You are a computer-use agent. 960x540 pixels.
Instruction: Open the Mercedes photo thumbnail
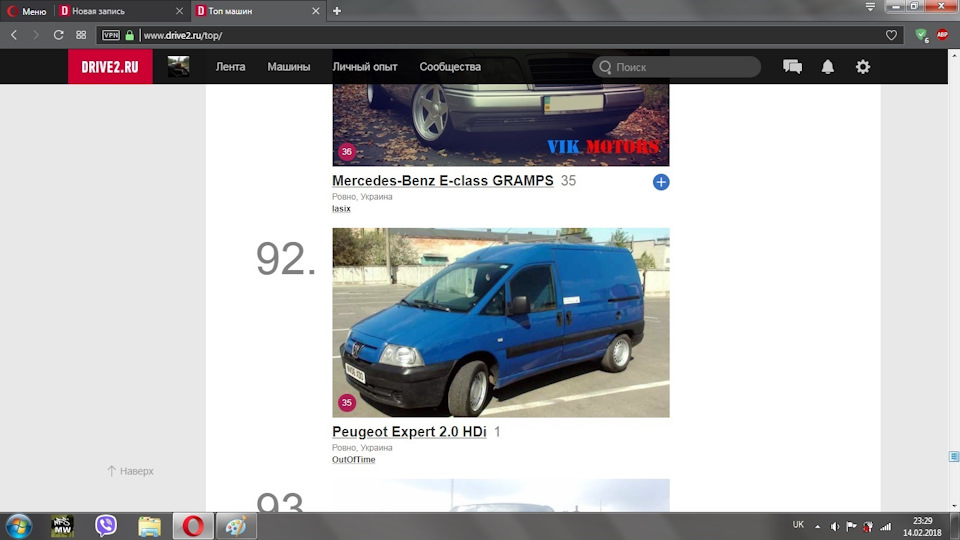pyautogui.click(x=501, y=125)
